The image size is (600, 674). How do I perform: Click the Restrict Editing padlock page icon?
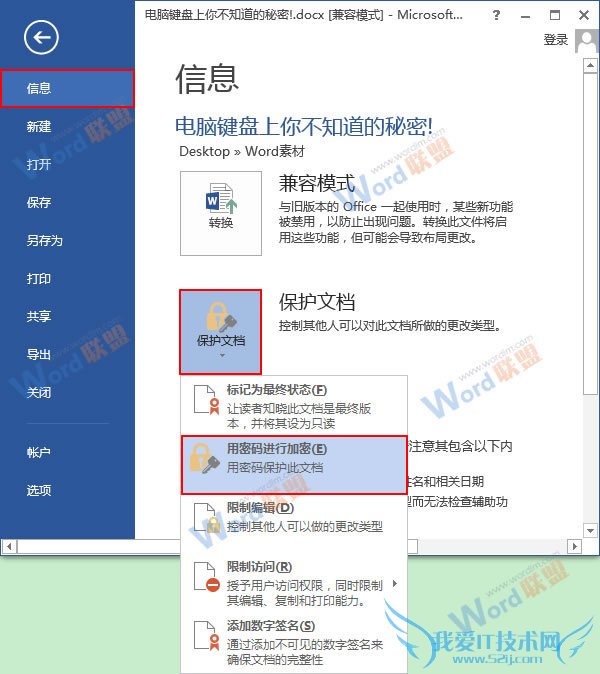pyautogui.click(x=207, y=518)
